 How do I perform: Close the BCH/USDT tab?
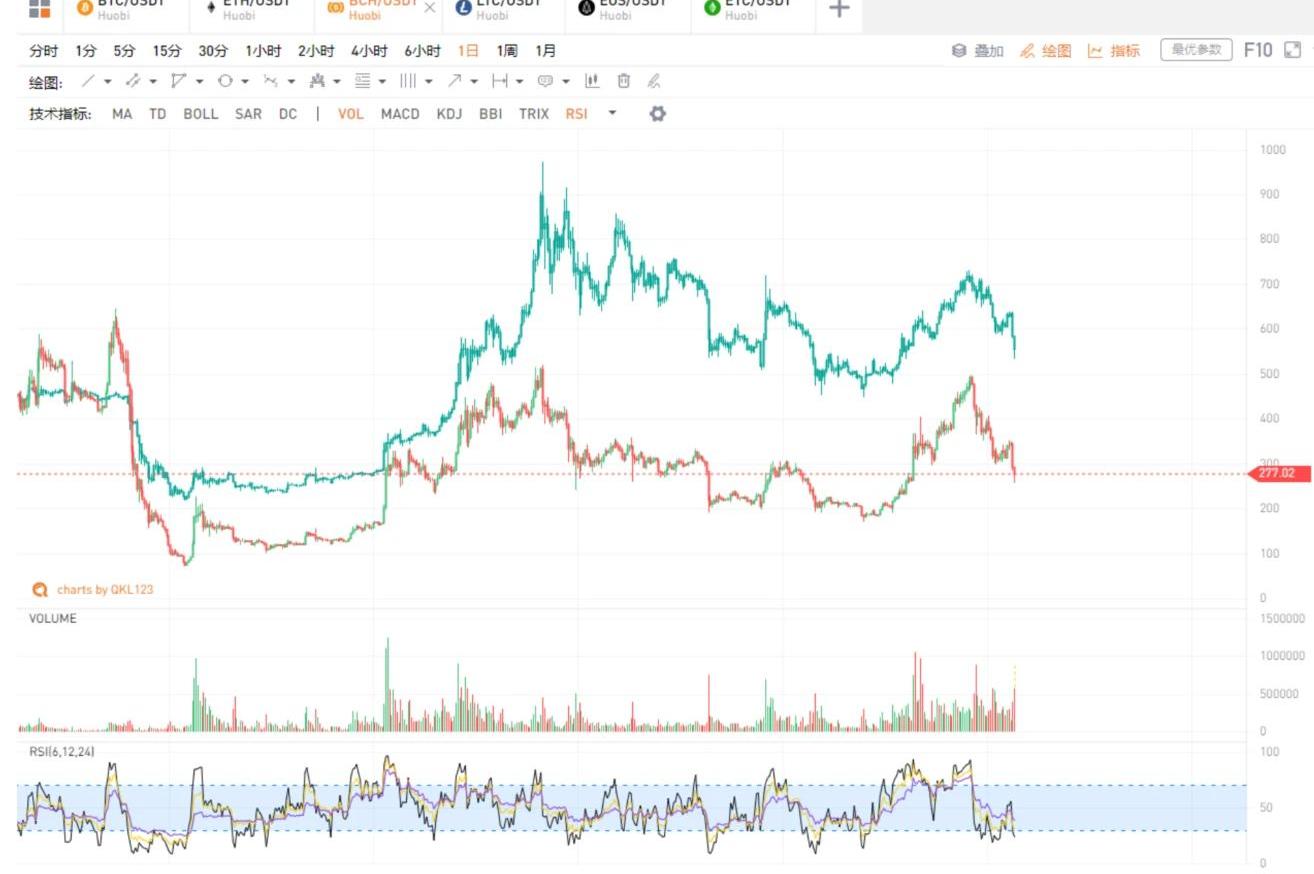[x=430, y=8]
